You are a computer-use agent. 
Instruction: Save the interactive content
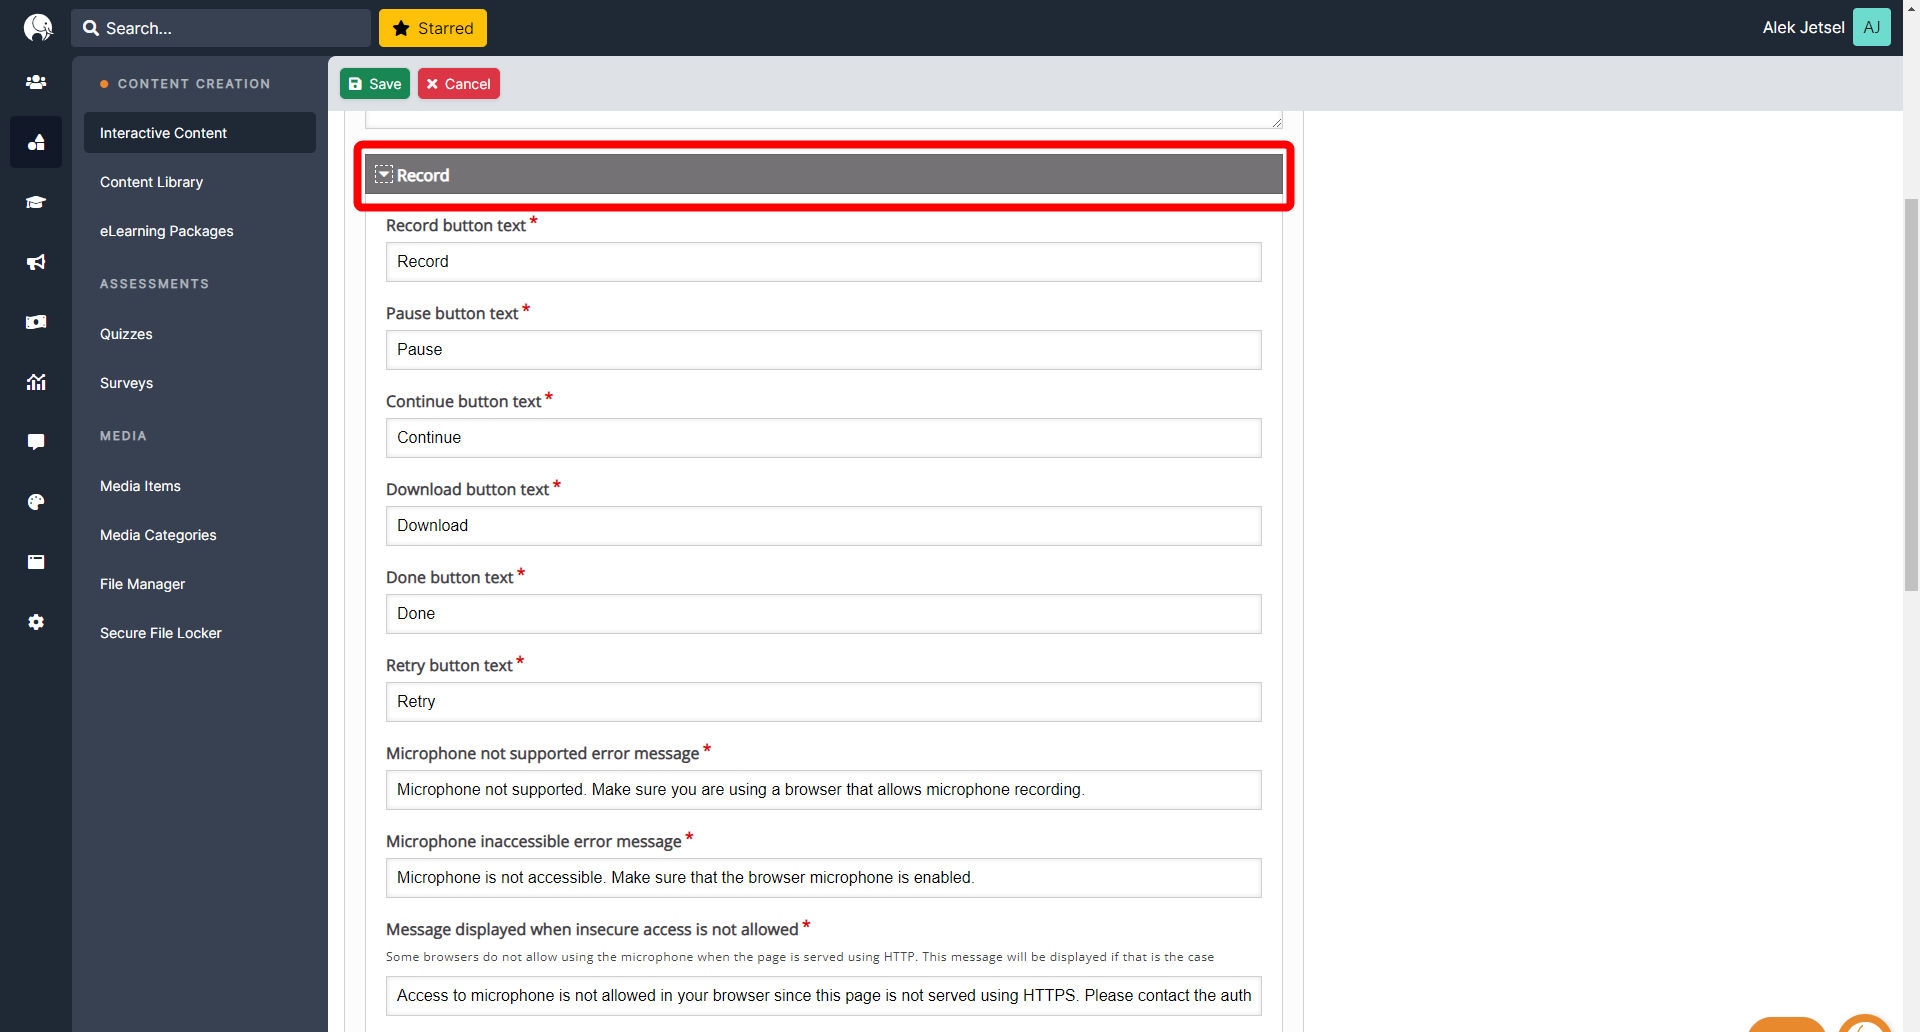375,84
